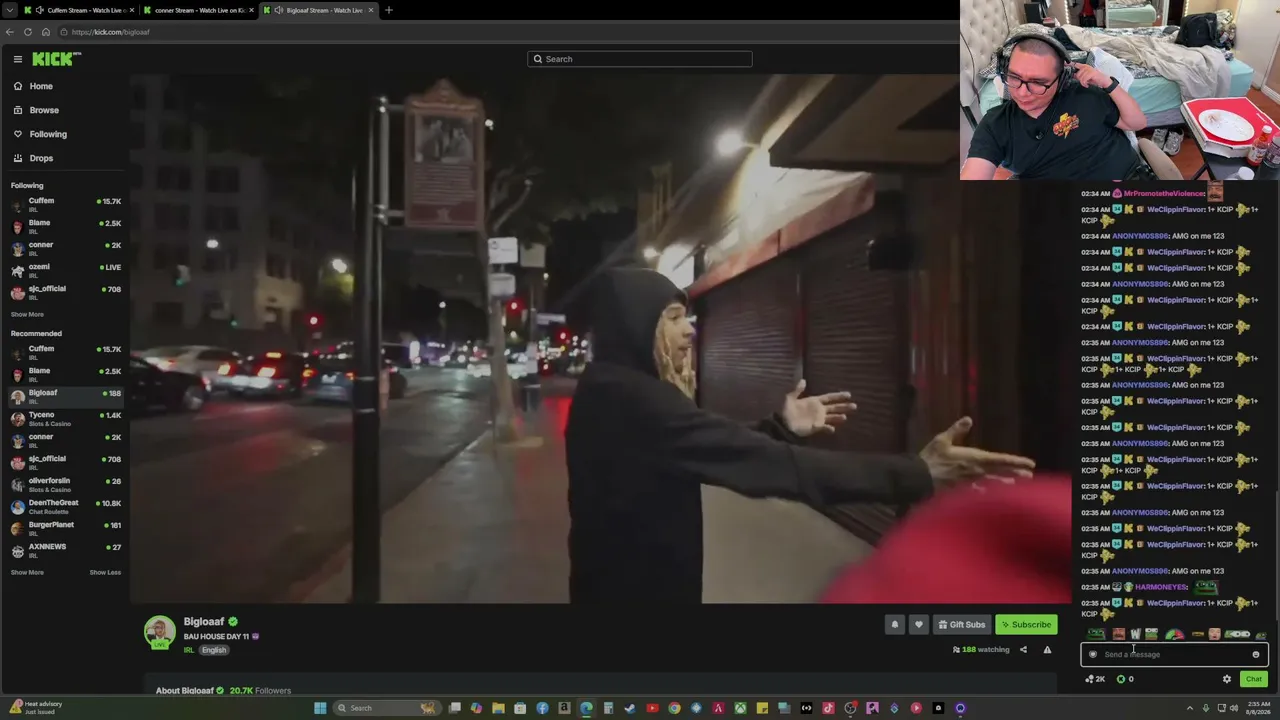Collapse Recommended list with Show Less

pyautogui.click(x=105, y=572)
